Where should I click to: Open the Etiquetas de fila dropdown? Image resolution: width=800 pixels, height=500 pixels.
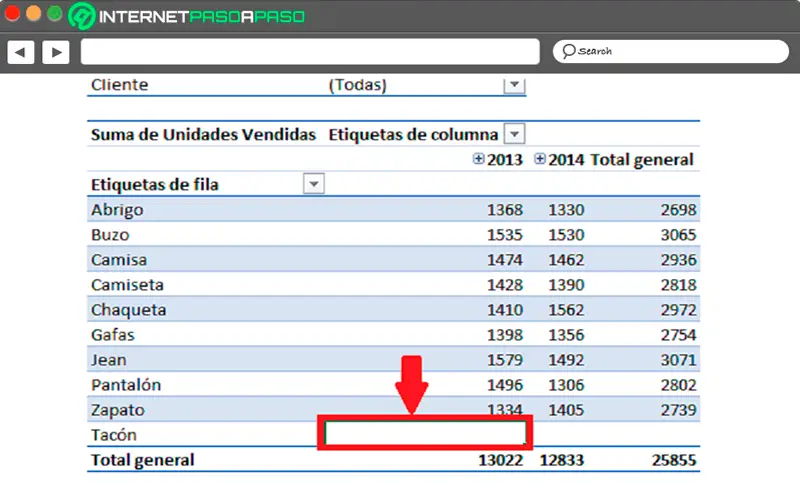click(314, 184)
